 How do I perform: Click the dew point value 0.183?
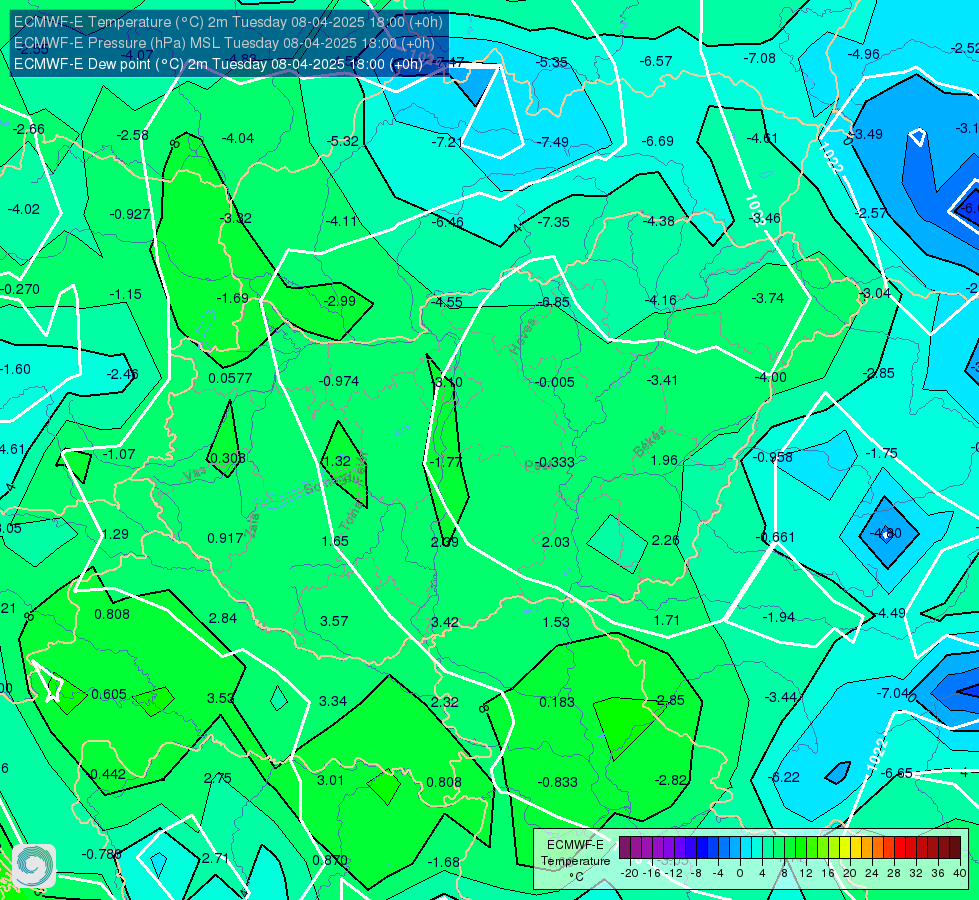[x=557, y=702]
